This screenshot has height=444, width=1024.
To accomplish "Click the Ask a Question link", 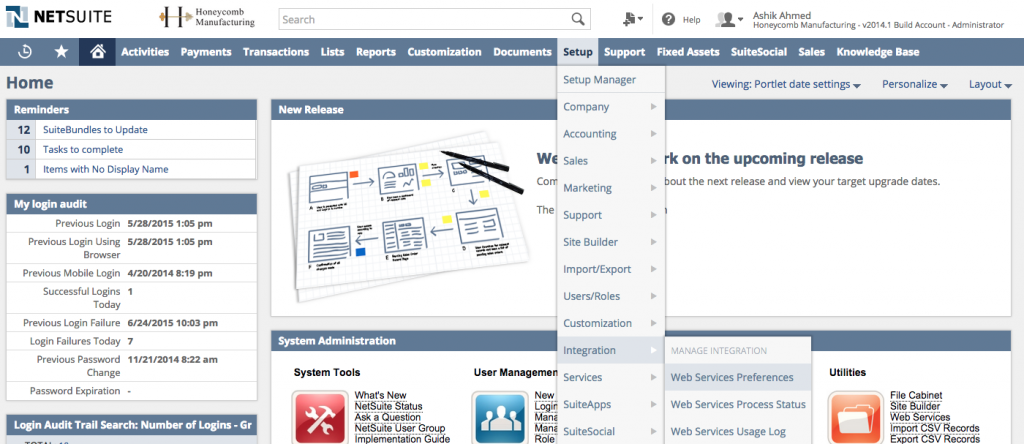I will pos(389,417).
